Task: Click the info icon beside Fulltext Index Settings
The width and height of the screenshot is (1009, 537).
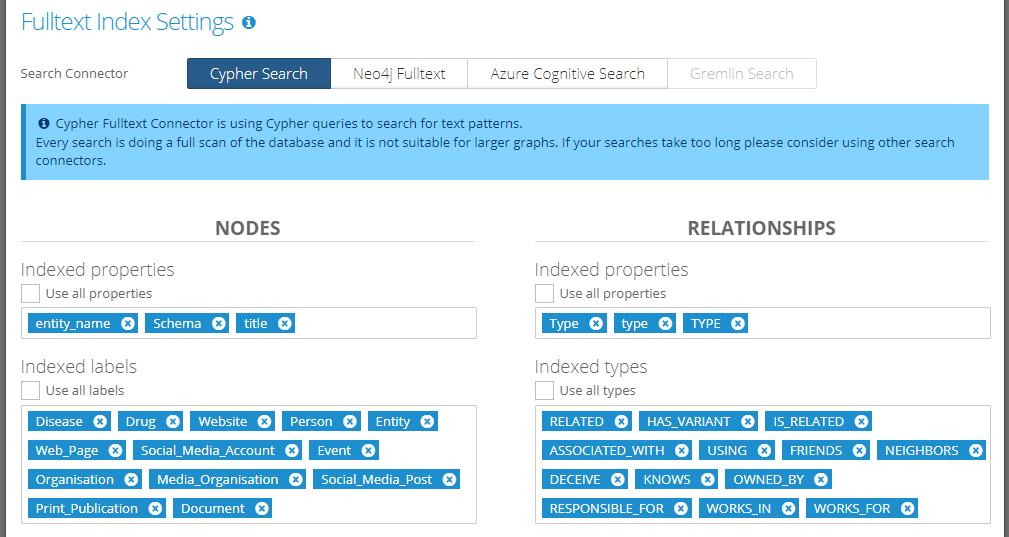Action: tap(249, 22)
